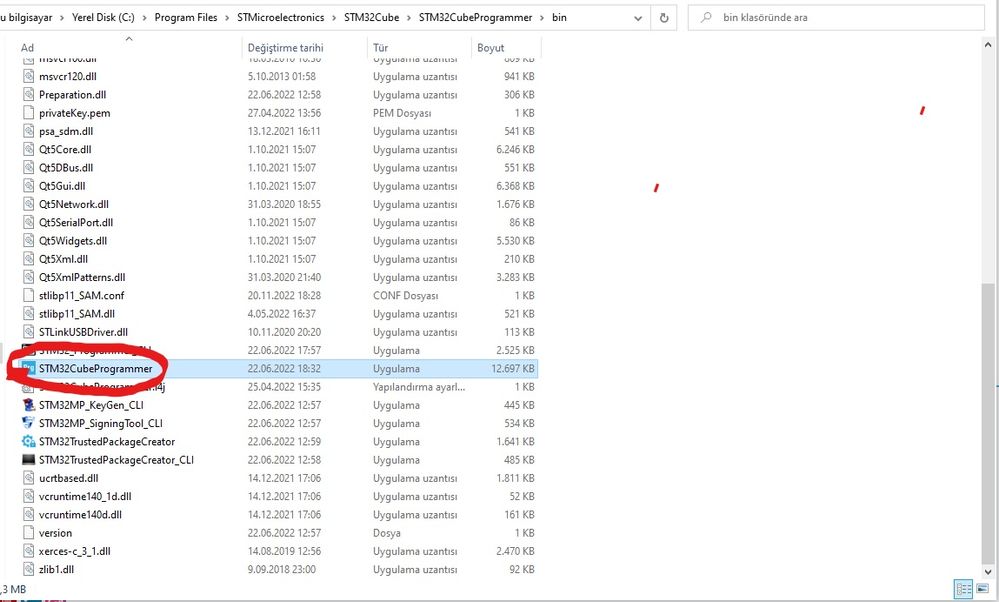The height and width of the screenshot is (602, 999).
Task: Navigate to 'Program Files' breadcrumb
Action: (185, 18)
